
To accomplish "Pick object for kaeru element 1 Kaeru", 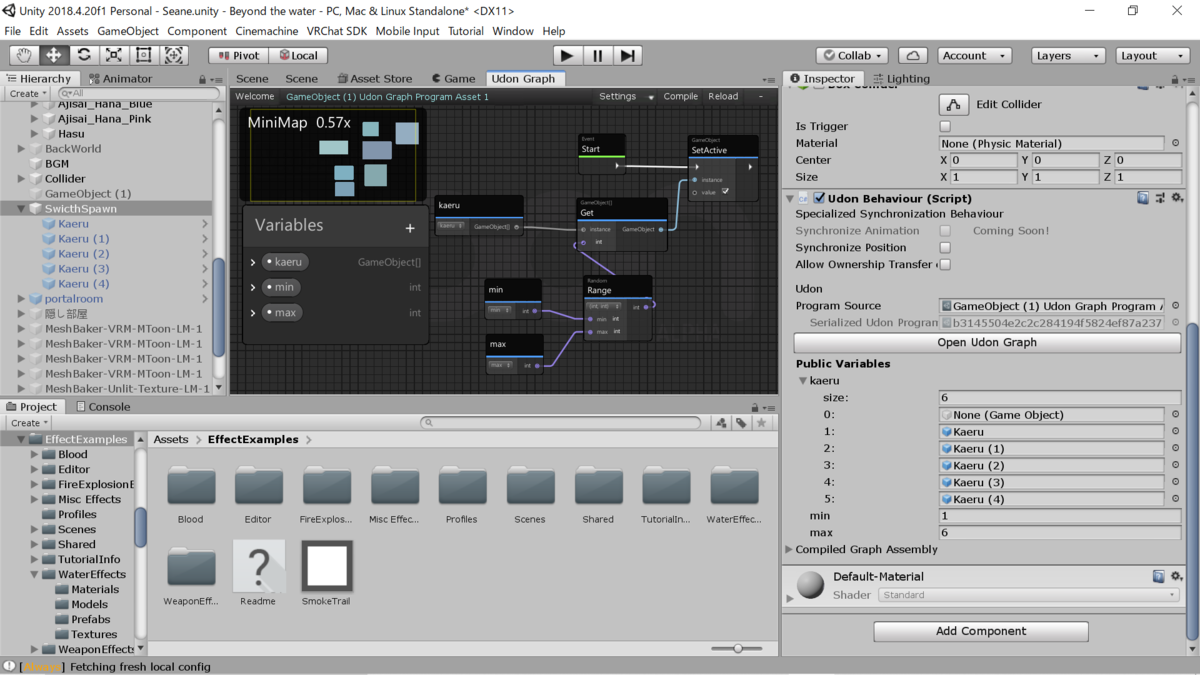I will coord(1175,432).
